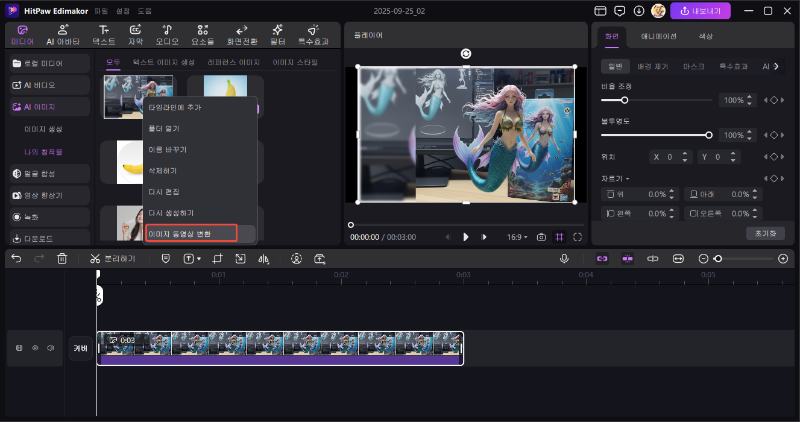Click the 분리하기 split scissors button
The image size is (800, 422).
(113, 259)
